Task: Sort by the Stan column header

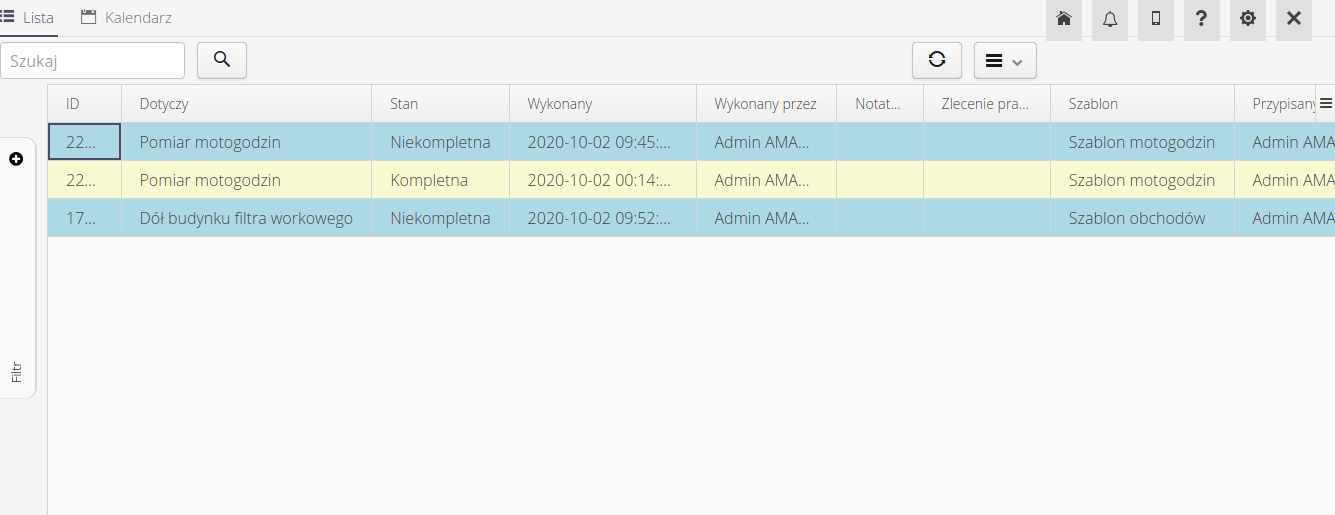Action: [404, 104]
